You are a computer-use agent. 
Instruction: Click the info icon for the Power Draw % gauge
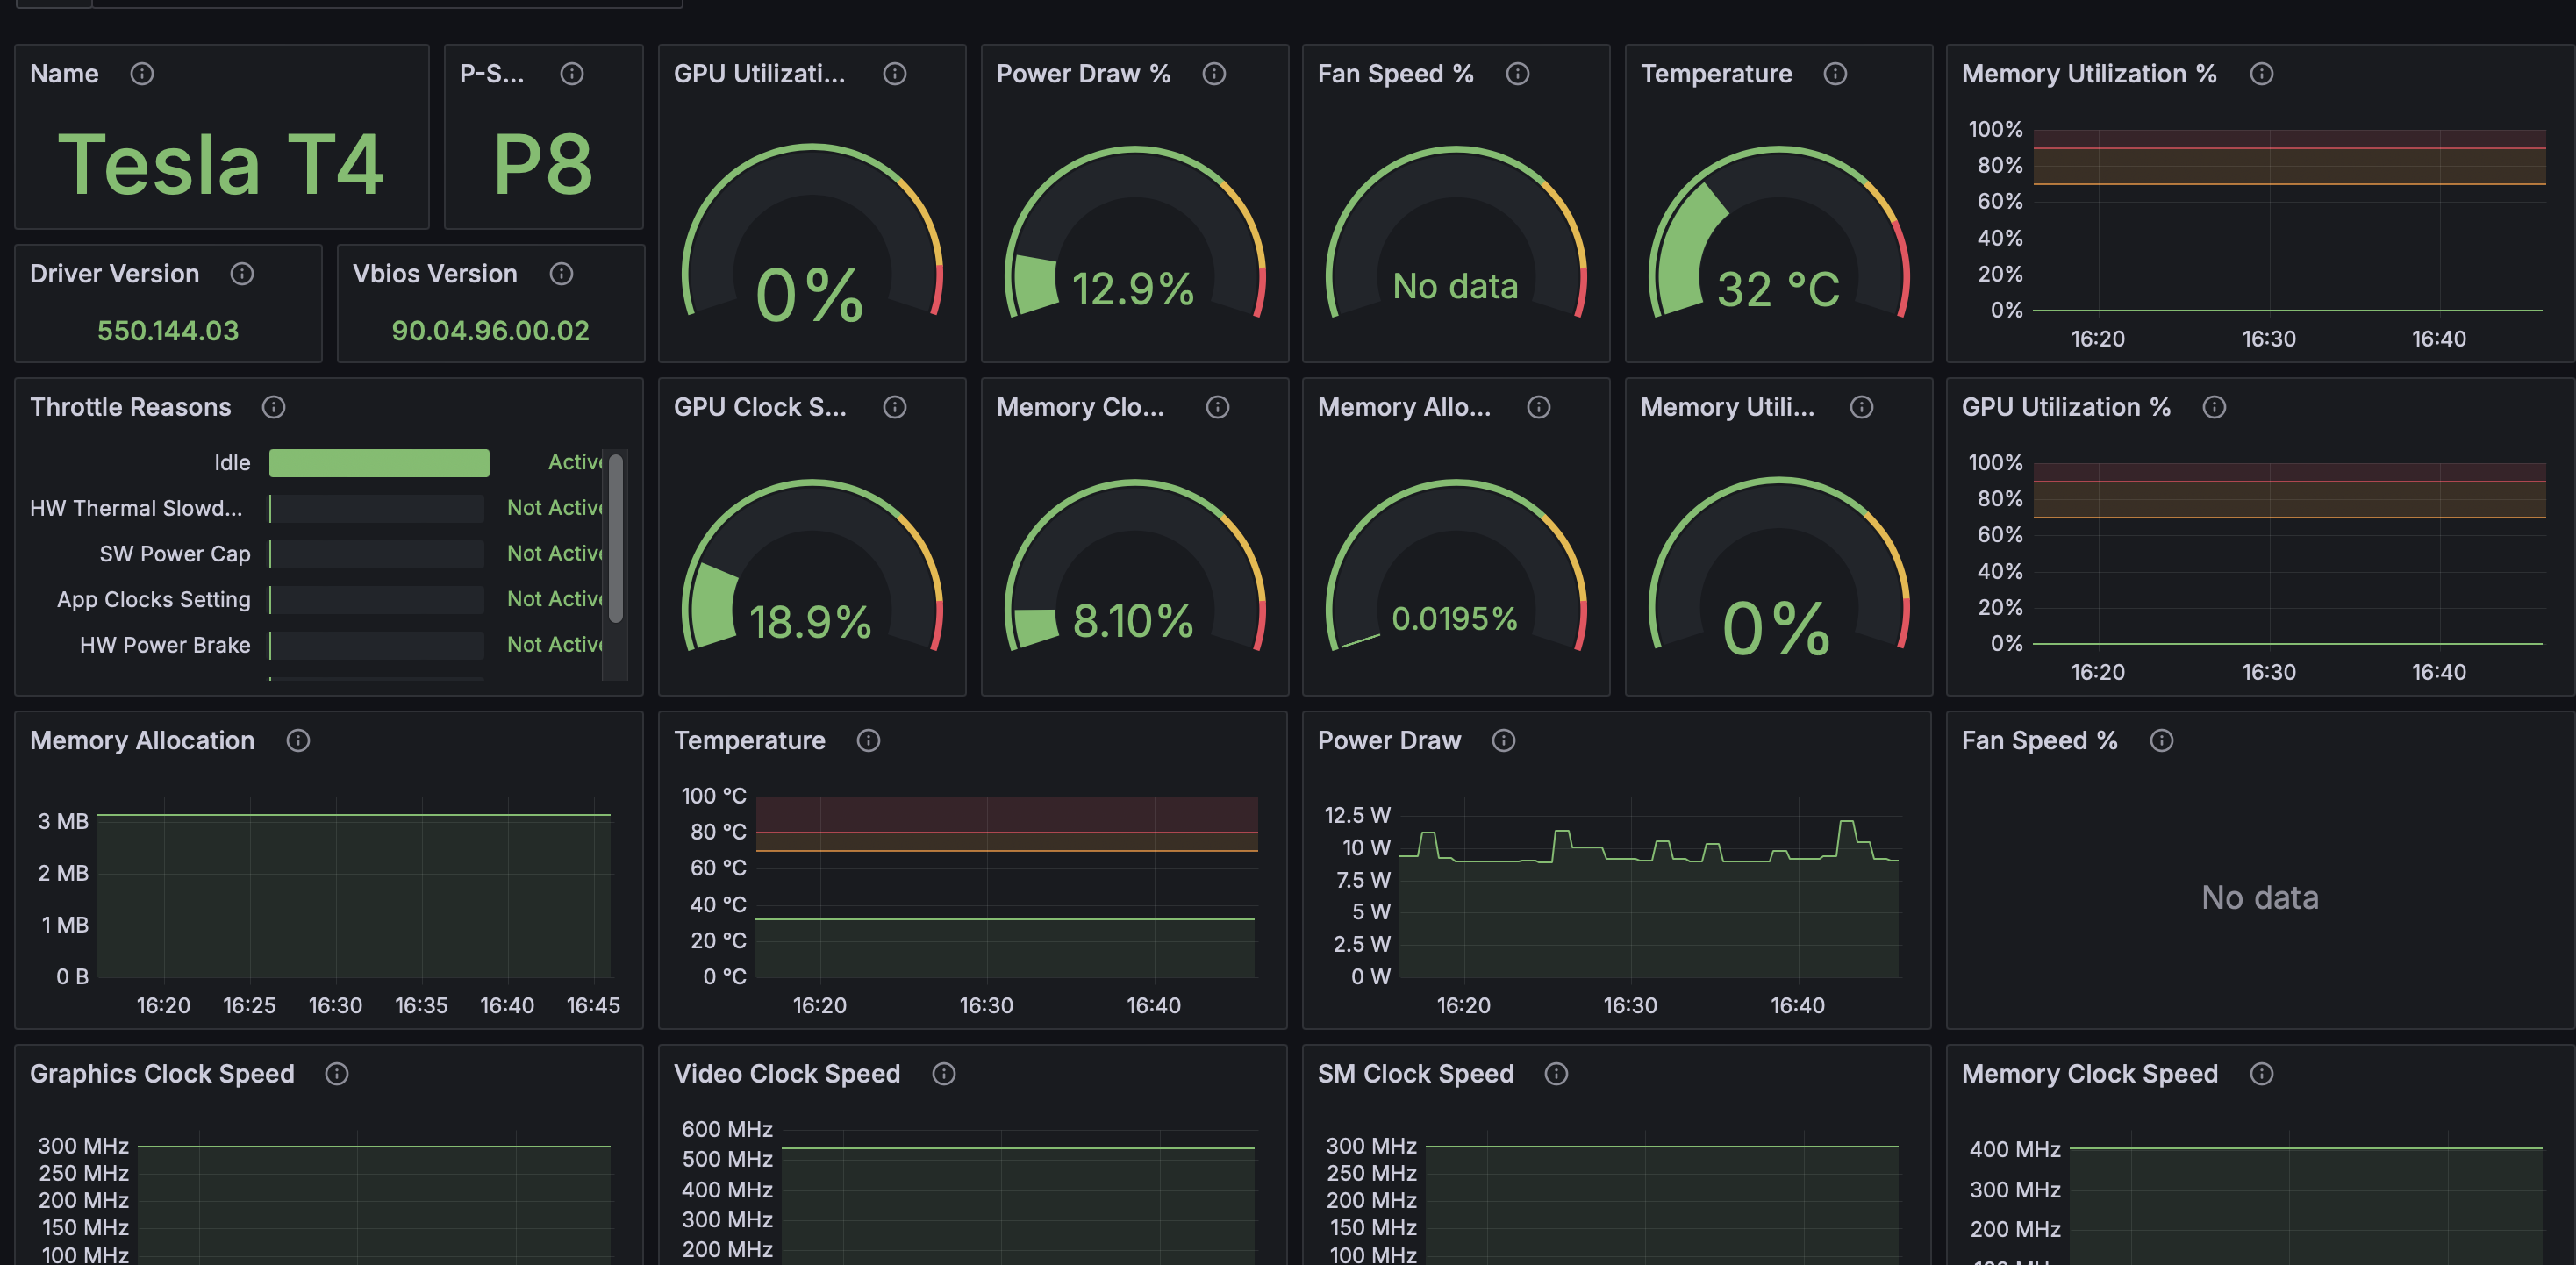pos(1214,74)
